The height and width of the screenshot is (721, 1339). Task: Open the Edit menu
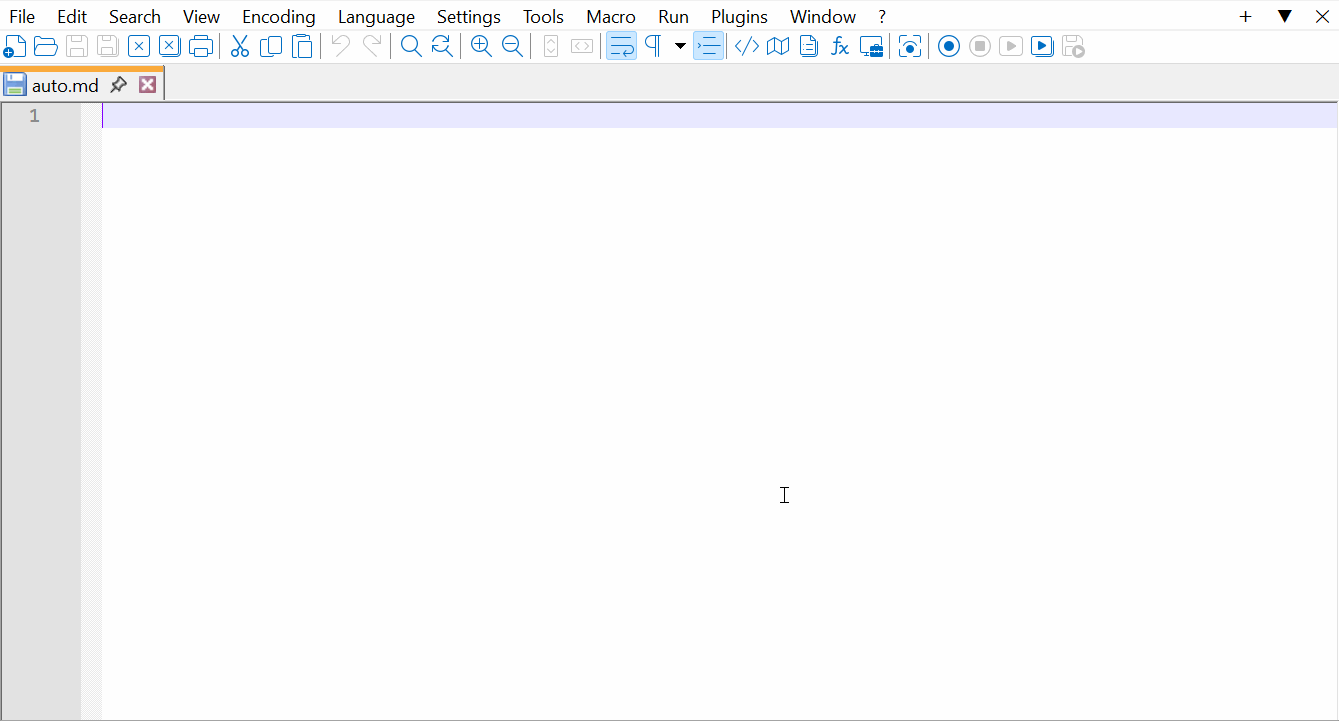[72, 16]
